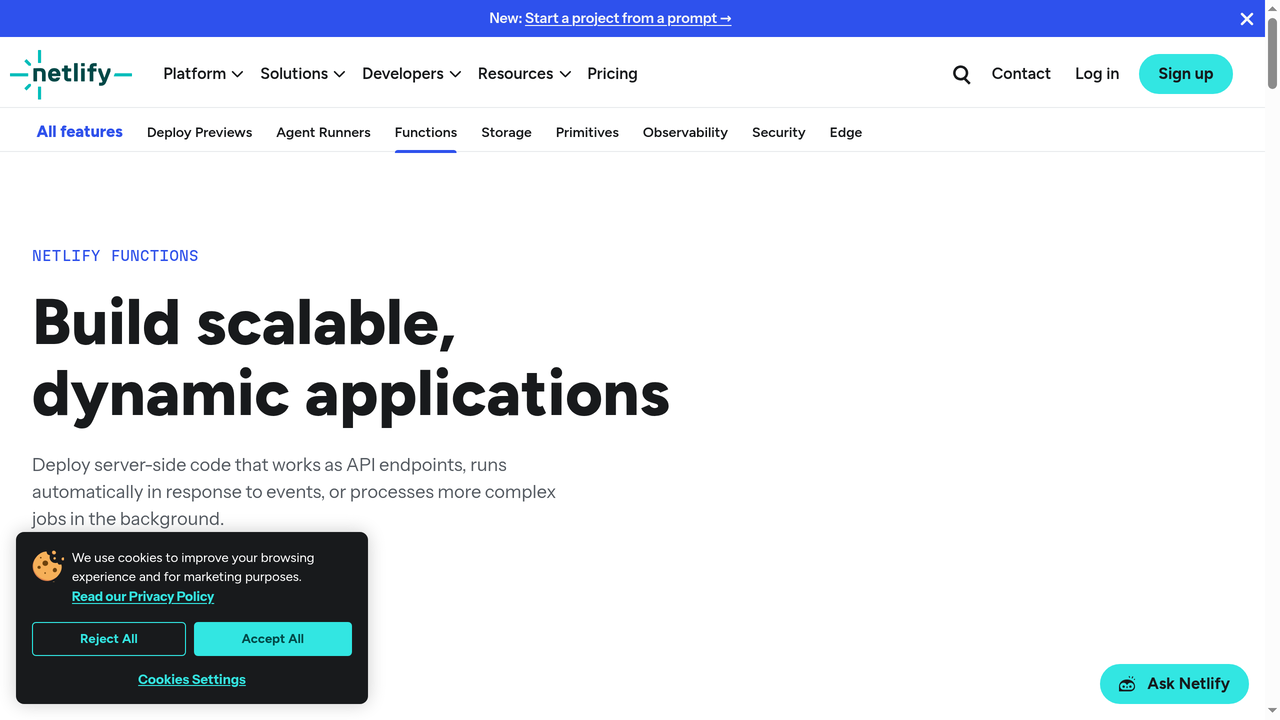Click the Sign up button
1280x720 pixels.
click(1185, 73)
